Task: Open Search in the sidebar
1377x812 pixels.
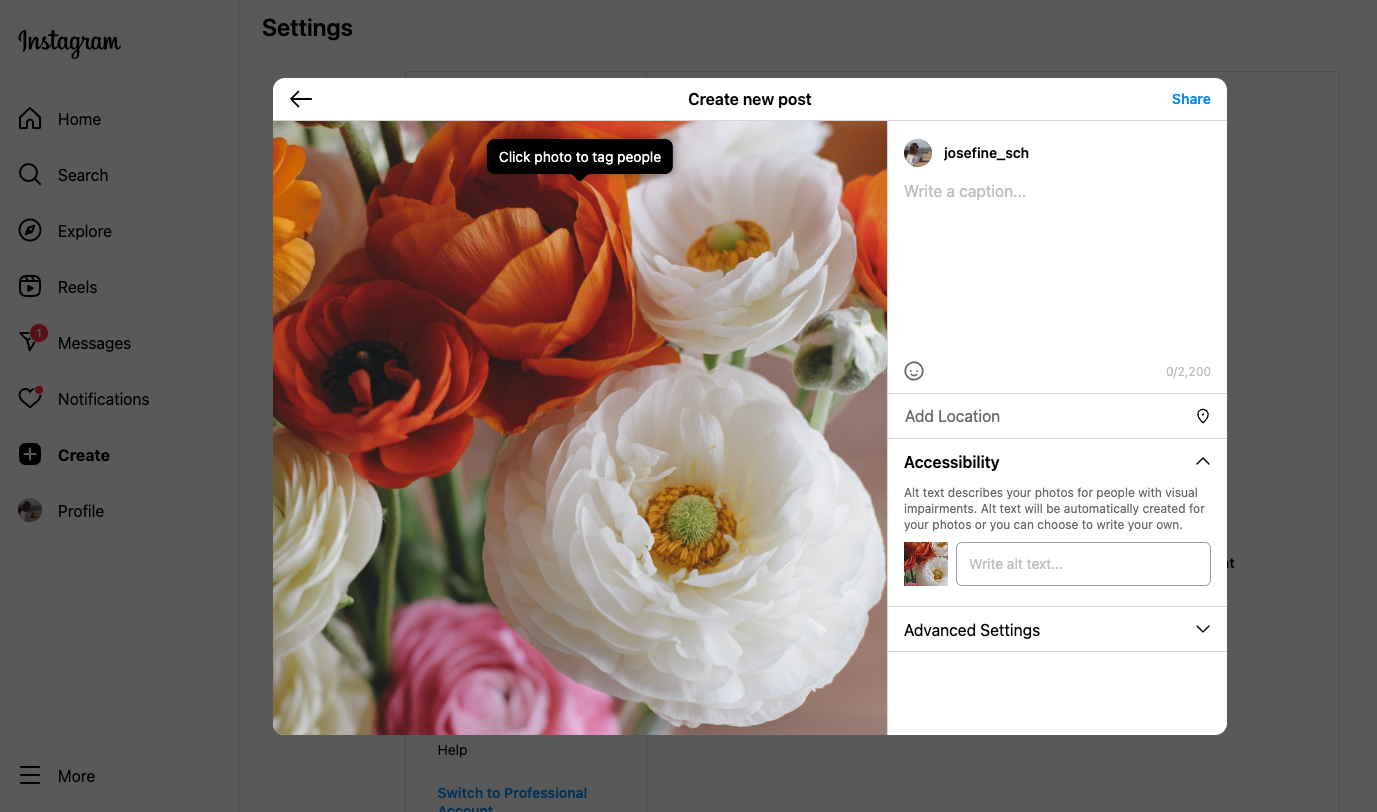Action: click(x=83, y=175)
